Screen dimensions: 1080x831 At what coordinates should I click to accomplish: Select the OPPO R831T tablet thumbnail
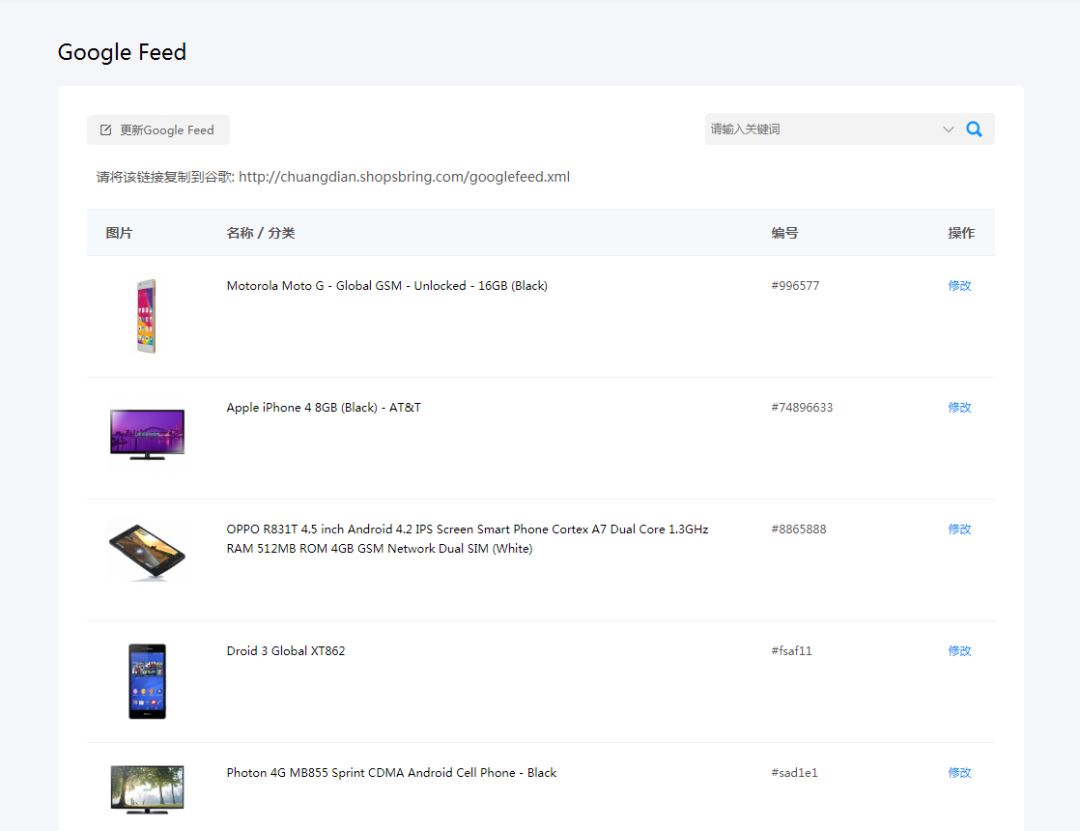click(147, 551)
